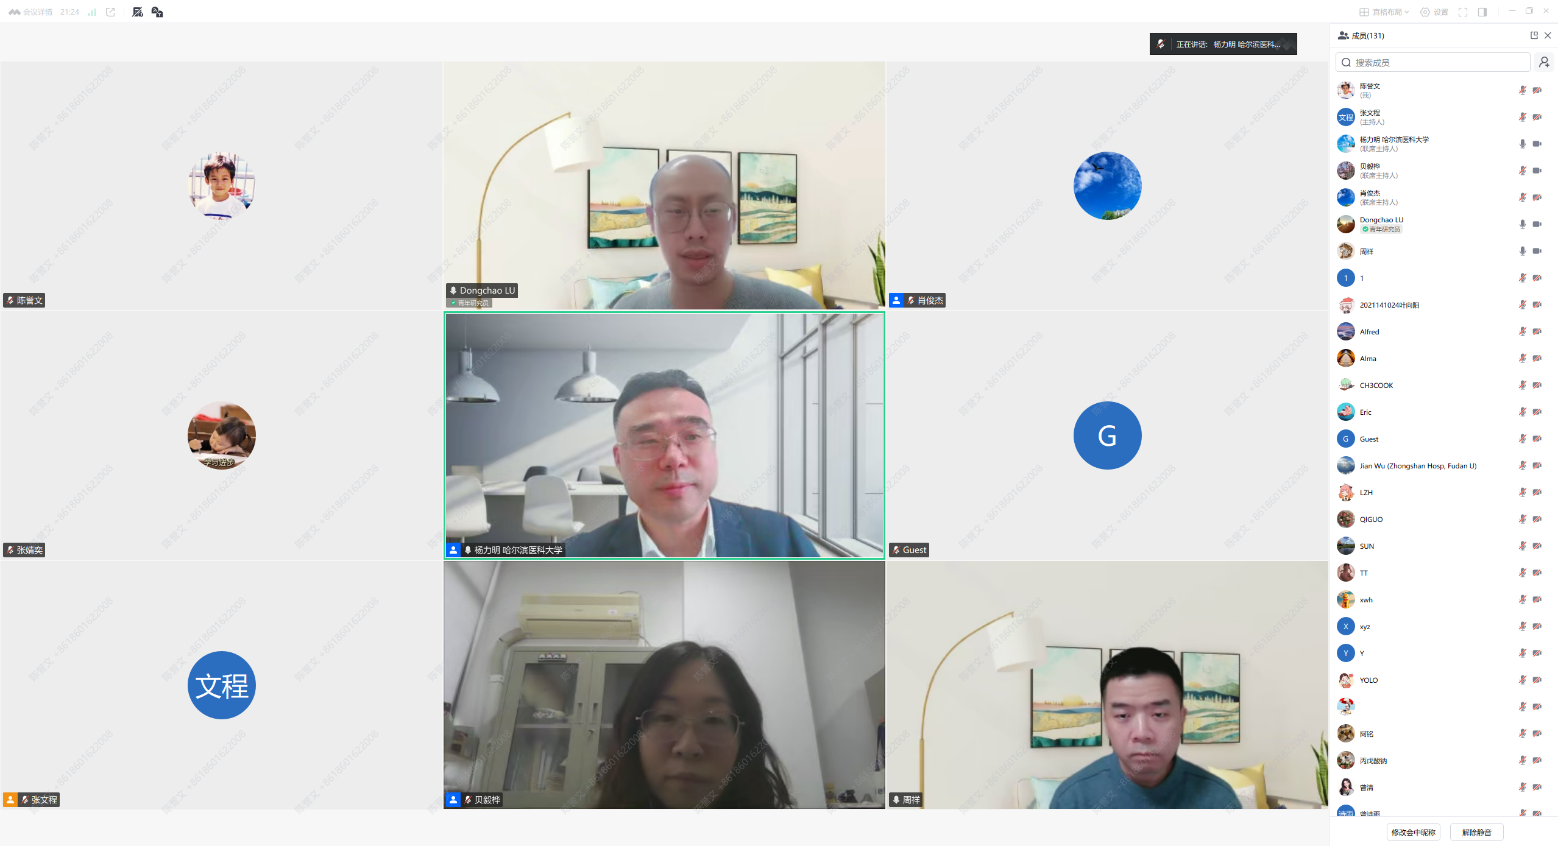
Task: Click the 解除静音 unmute button
Action: 1476,832
